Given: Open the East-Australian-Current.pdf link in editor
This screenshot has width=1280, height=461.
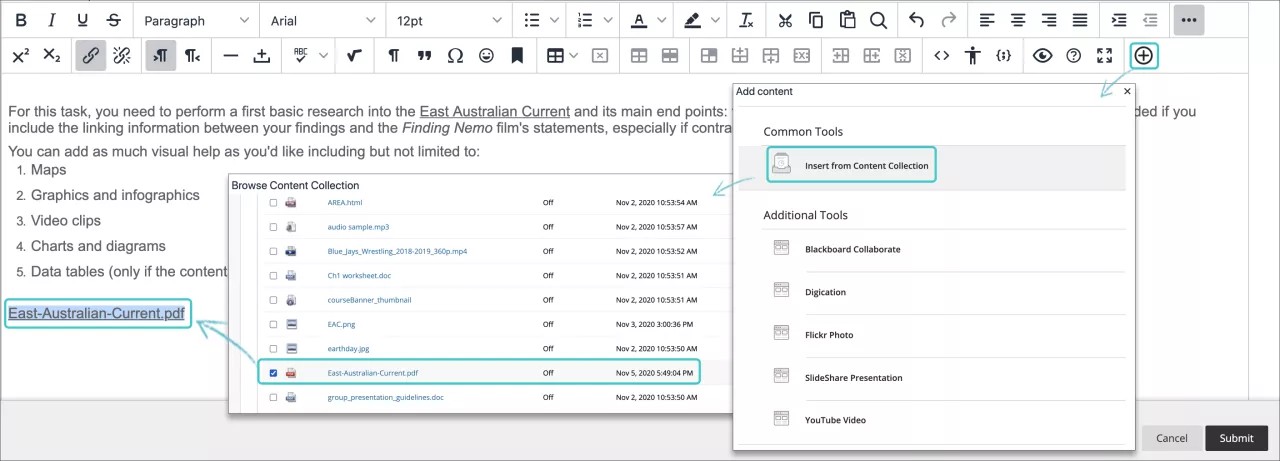Looking at the screenshot, I should [96, 313].
